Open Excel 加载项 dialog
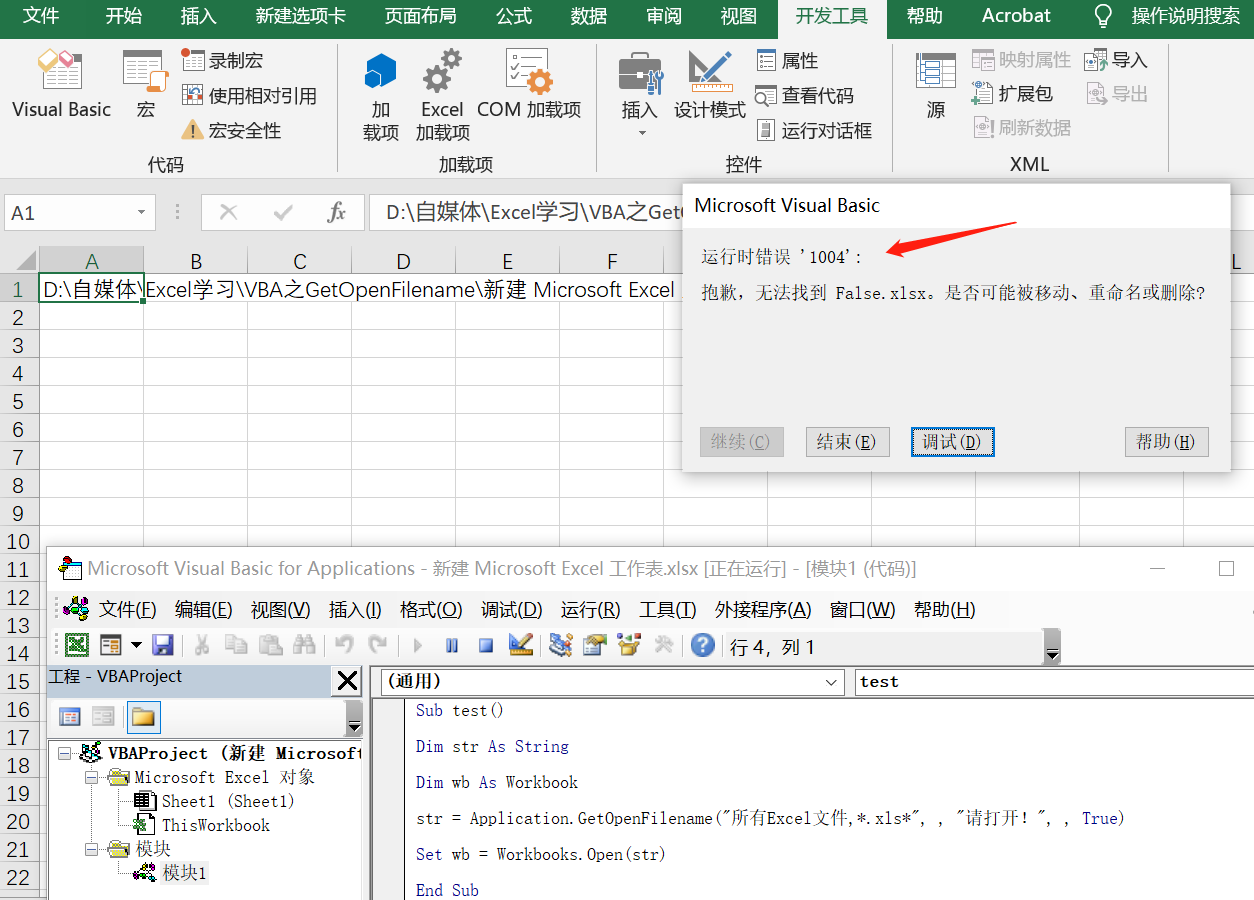 coord(442,96)
